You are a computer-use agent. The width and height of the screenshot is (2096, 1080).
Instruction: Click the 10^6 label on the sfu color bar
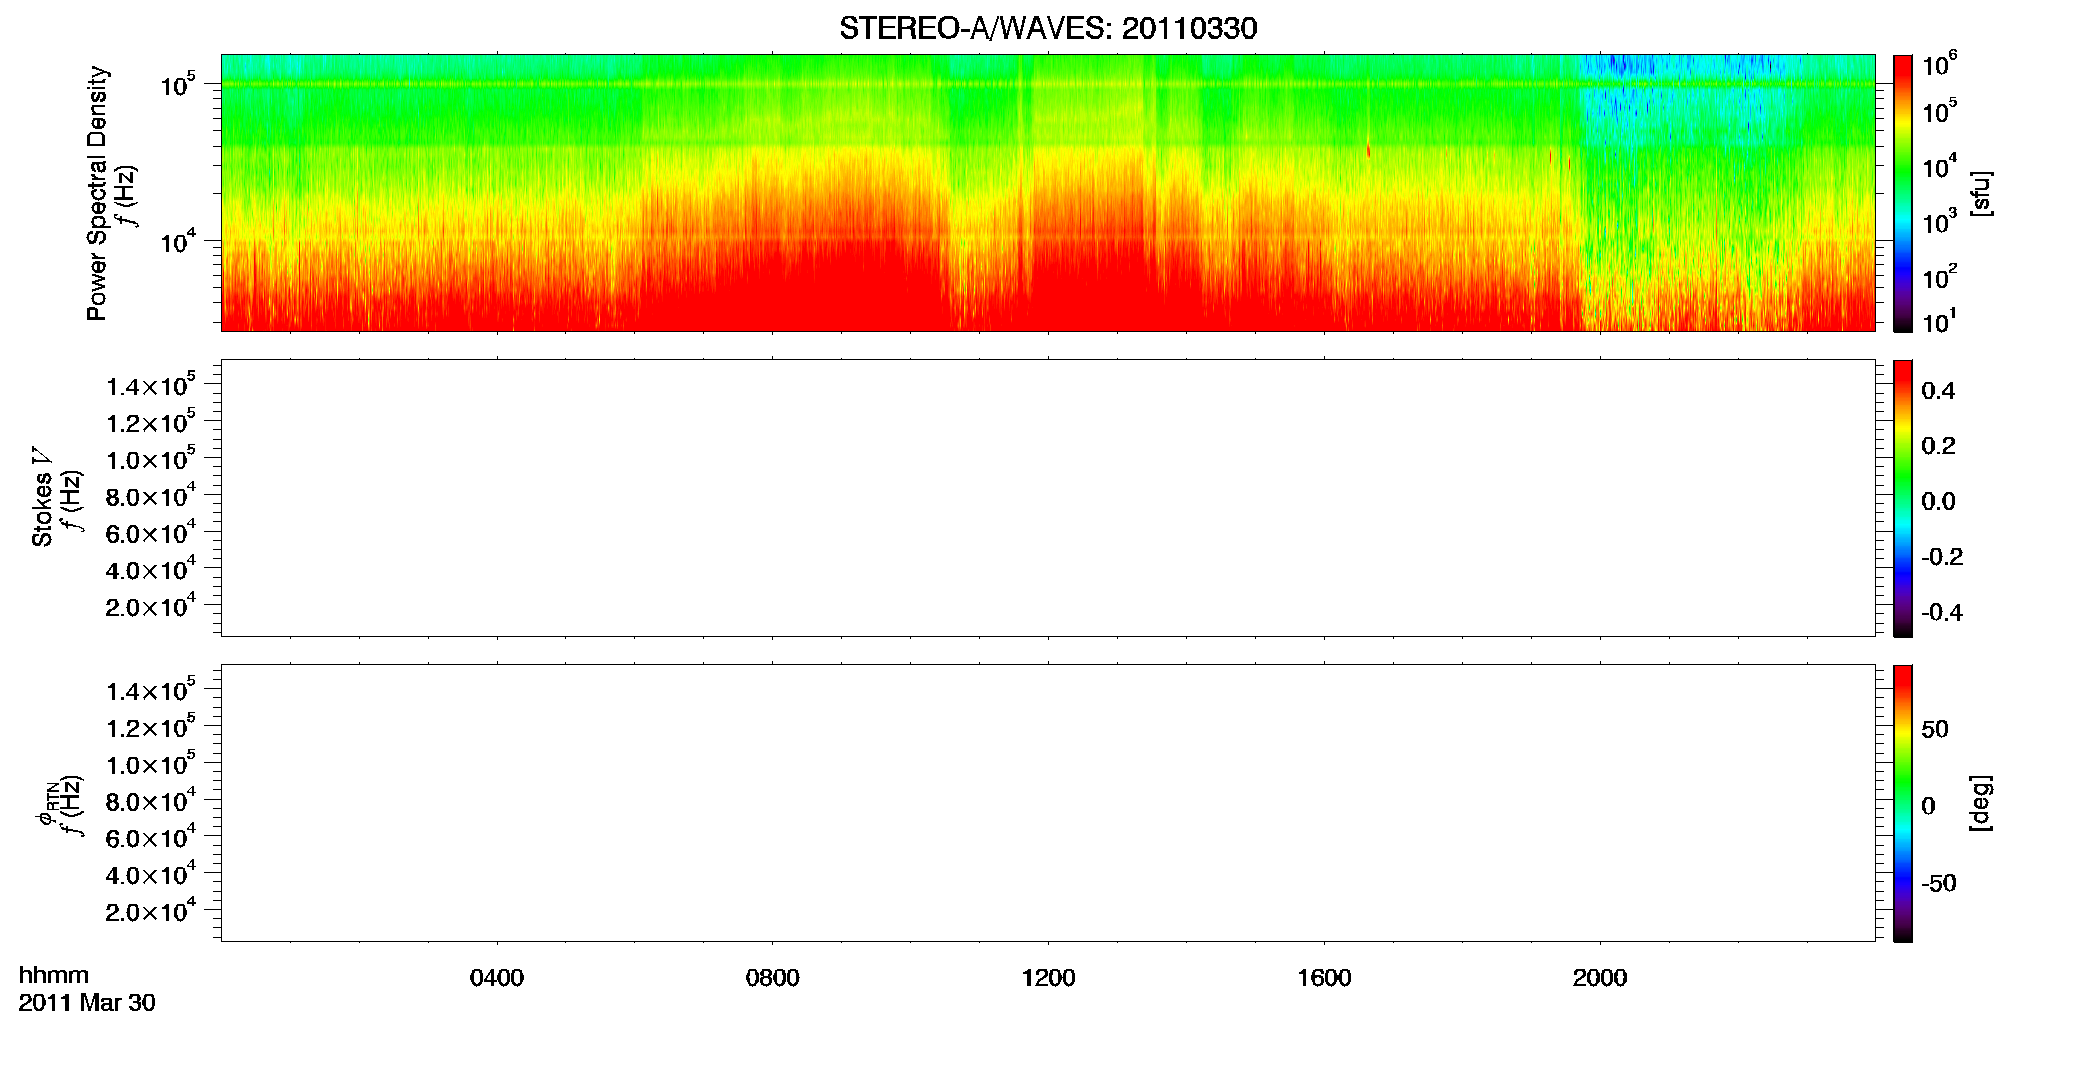click(x=1939, y=65)
